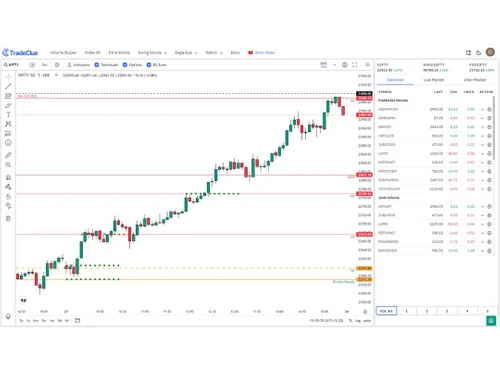Select the VOL WL watchlist button
Image resolution: width=500 pixels, height=375 pixels.
click(x=386, y=311)
